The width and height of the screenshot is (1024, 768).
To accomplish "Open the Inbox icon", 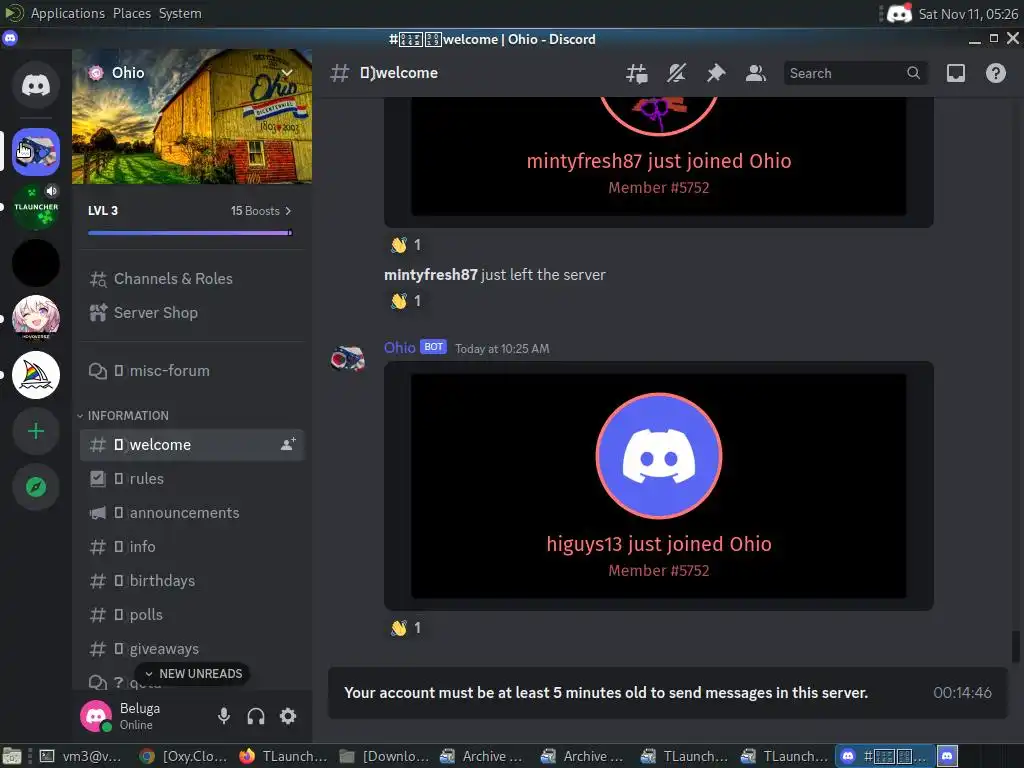I will point(956,73).
